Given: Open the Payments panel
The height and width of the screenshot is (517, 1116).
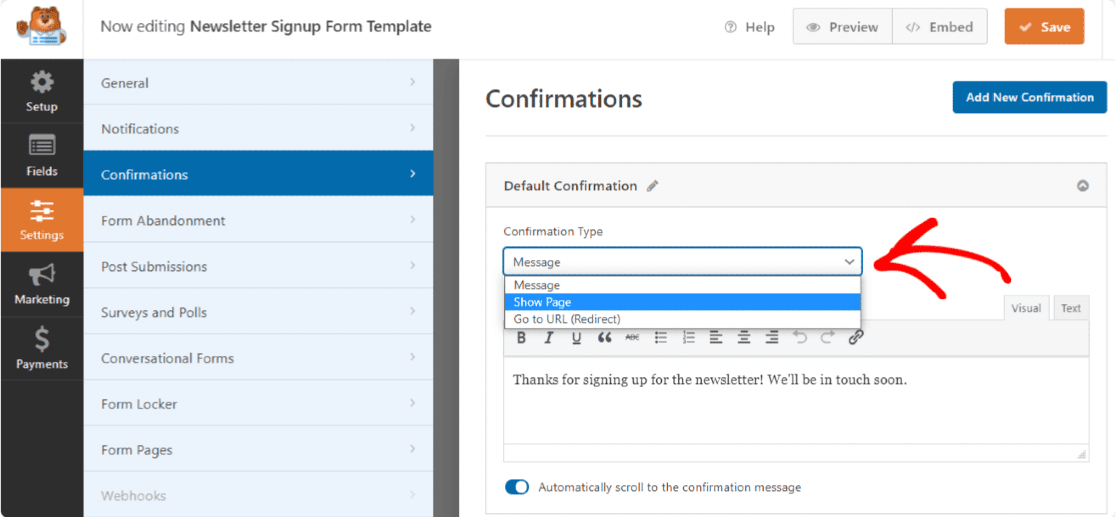Looking at the screenshot, I should click(42, 348).
